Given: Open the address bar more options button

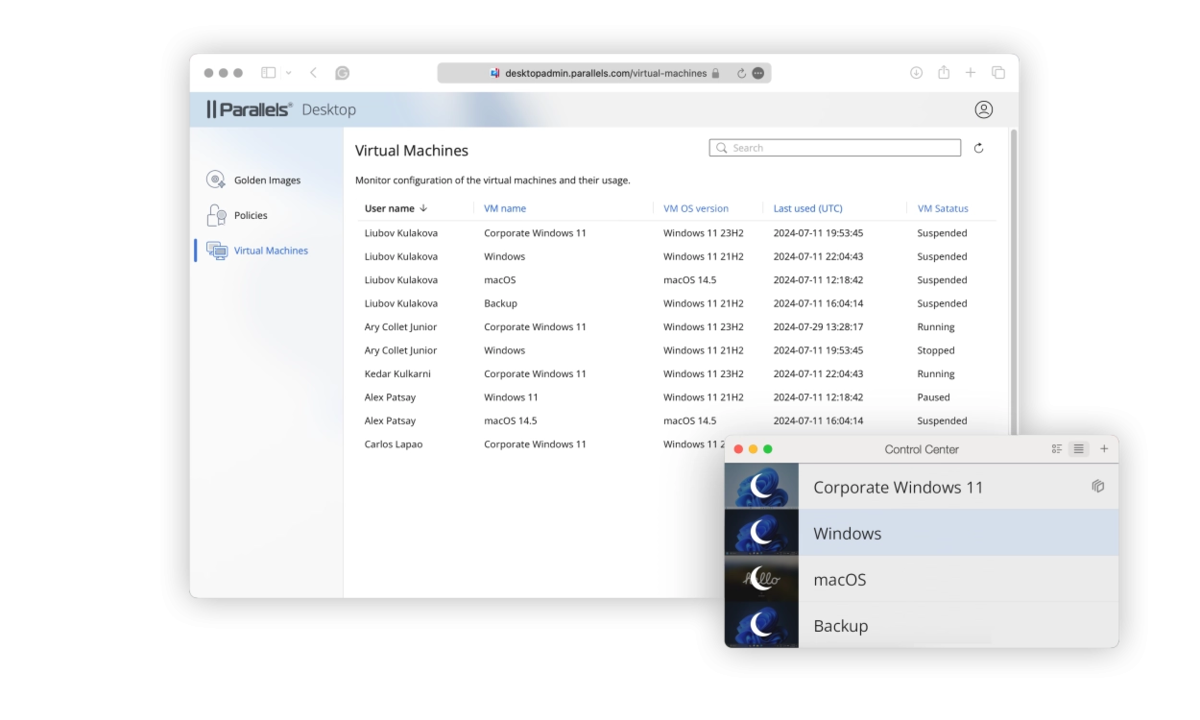Looking at the screenshot, I should (758, 73).
